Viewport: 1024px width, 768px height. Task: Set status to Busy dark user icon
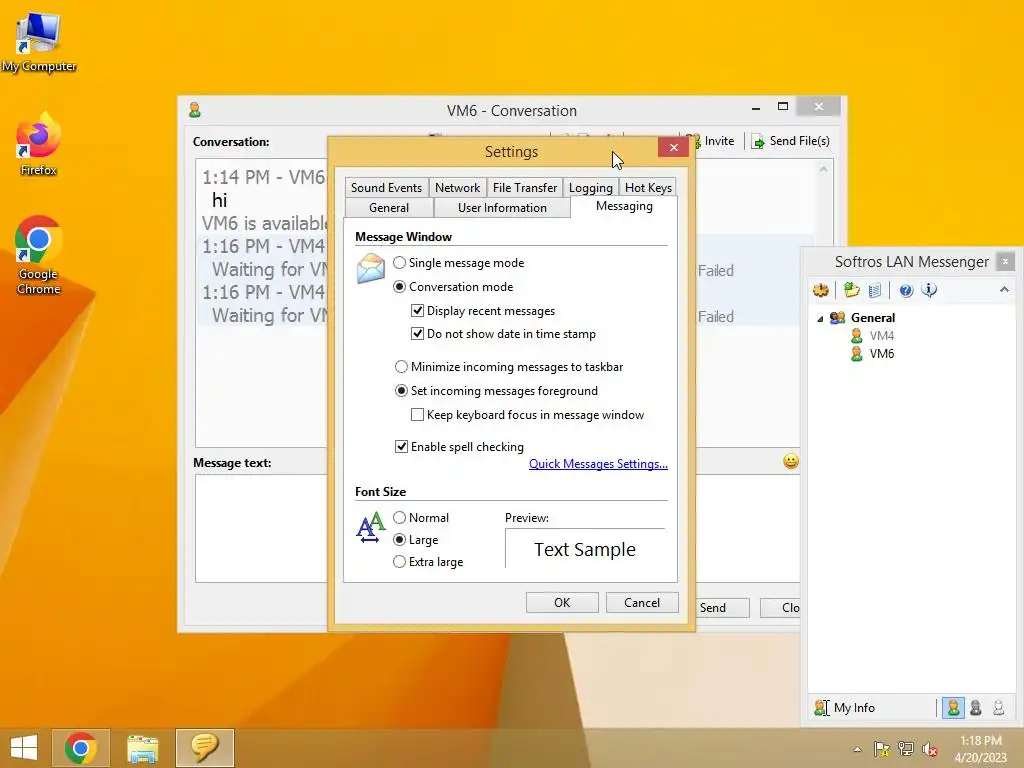pyautogui.click(x=976, y=708)
